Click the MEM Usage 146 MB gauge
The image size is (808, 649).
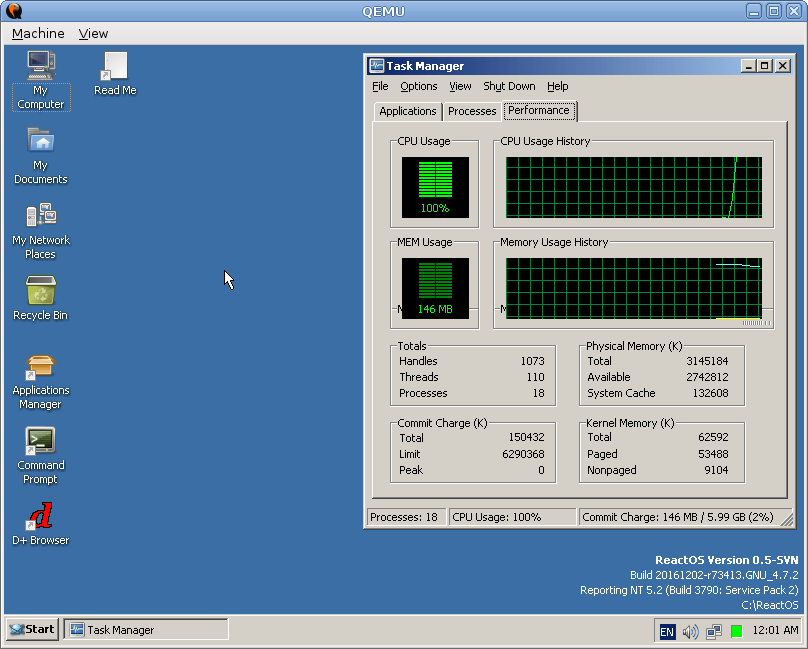435,288
